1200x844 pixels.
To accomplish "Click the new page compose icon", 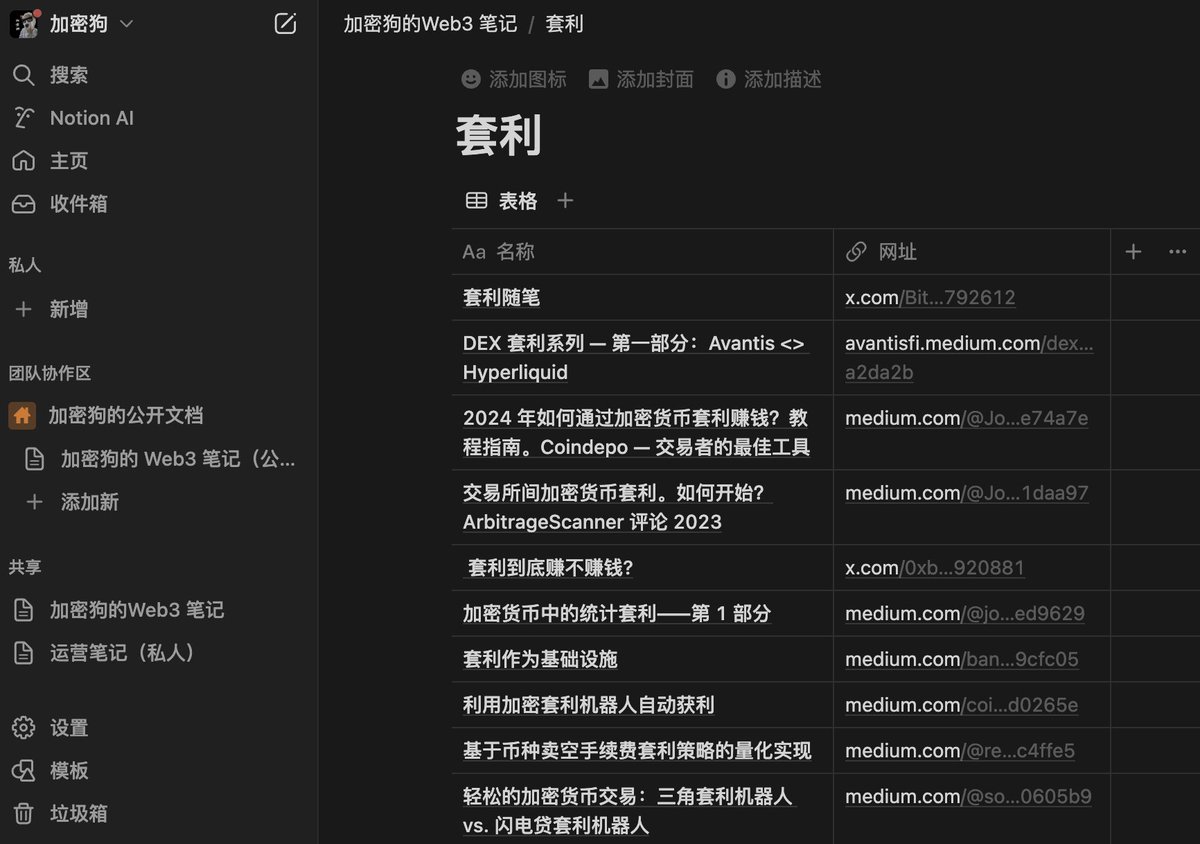I will pos(285,24).
